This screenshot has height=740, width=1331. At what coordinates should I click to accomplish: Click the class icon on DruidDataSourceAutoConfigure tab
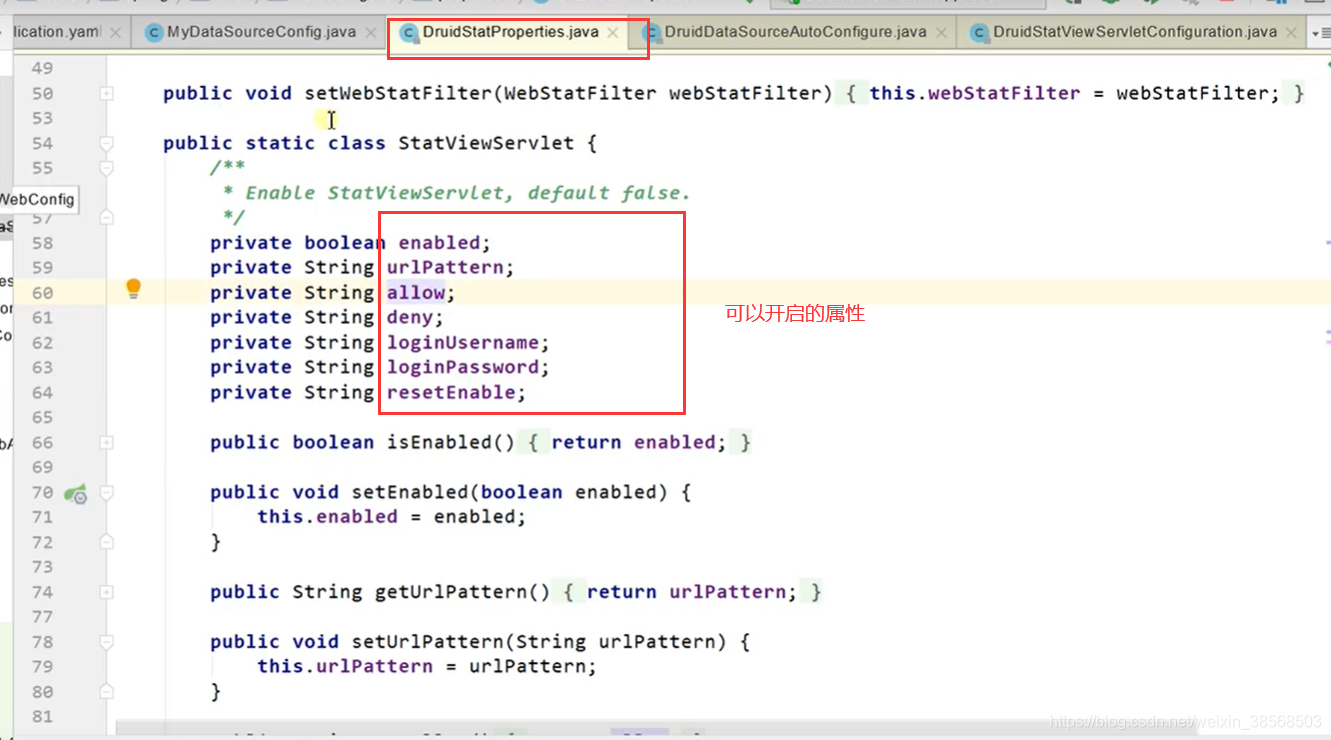click(651, 33)
